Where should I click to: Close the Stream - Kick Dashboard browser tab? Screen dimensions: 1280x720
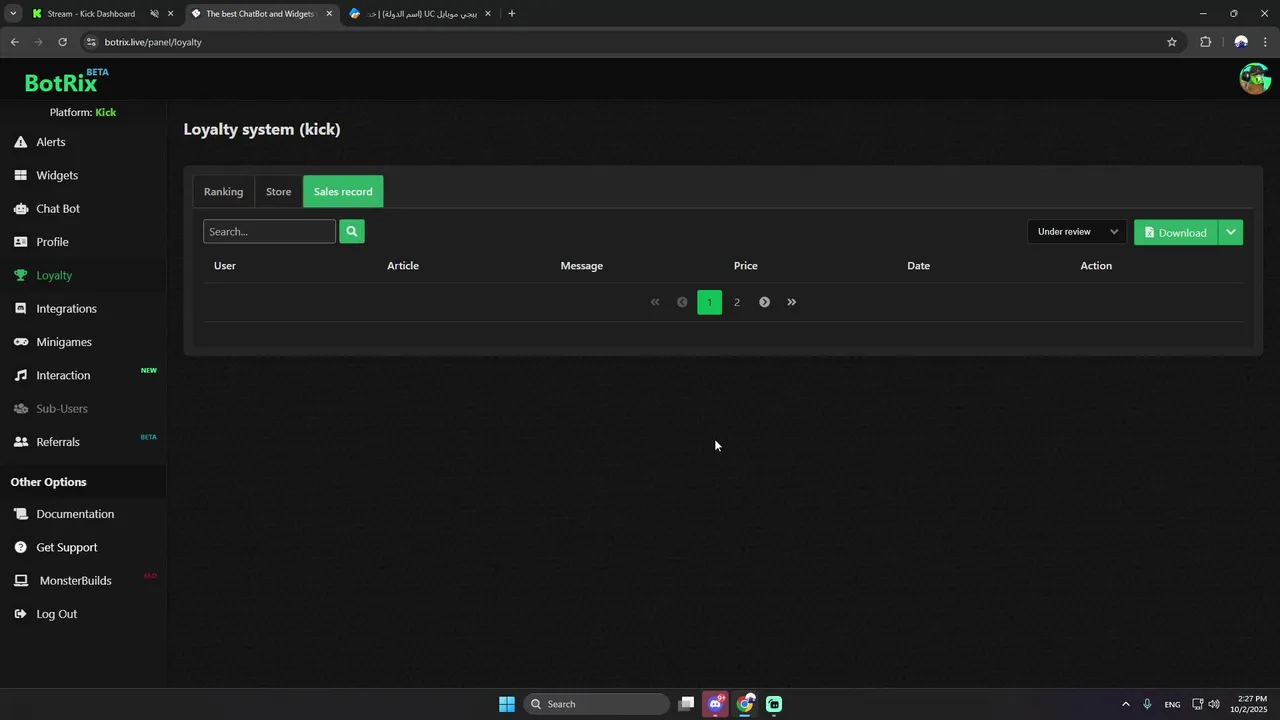tap(171, 14)
